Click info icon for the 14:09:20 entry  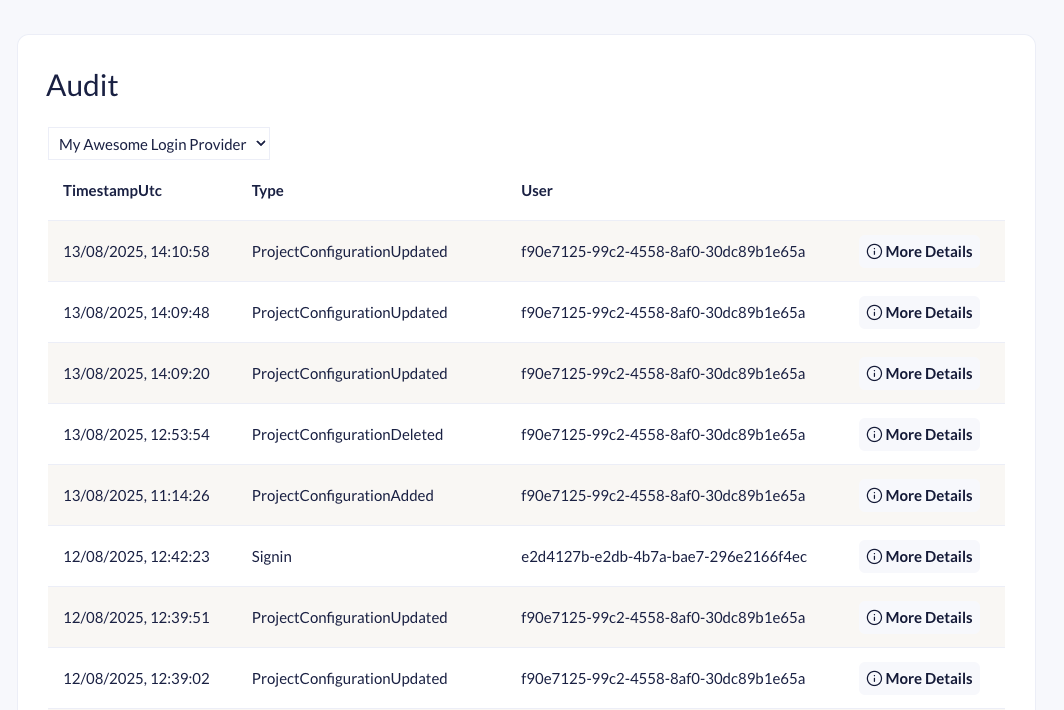874,374
